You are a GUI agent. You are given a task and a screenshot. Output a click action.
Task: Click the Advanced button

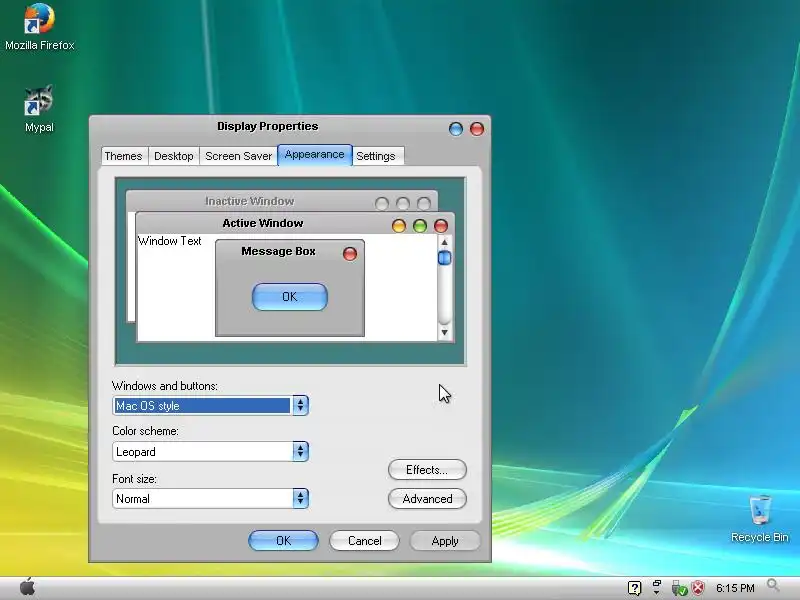[x=427, y=499]
